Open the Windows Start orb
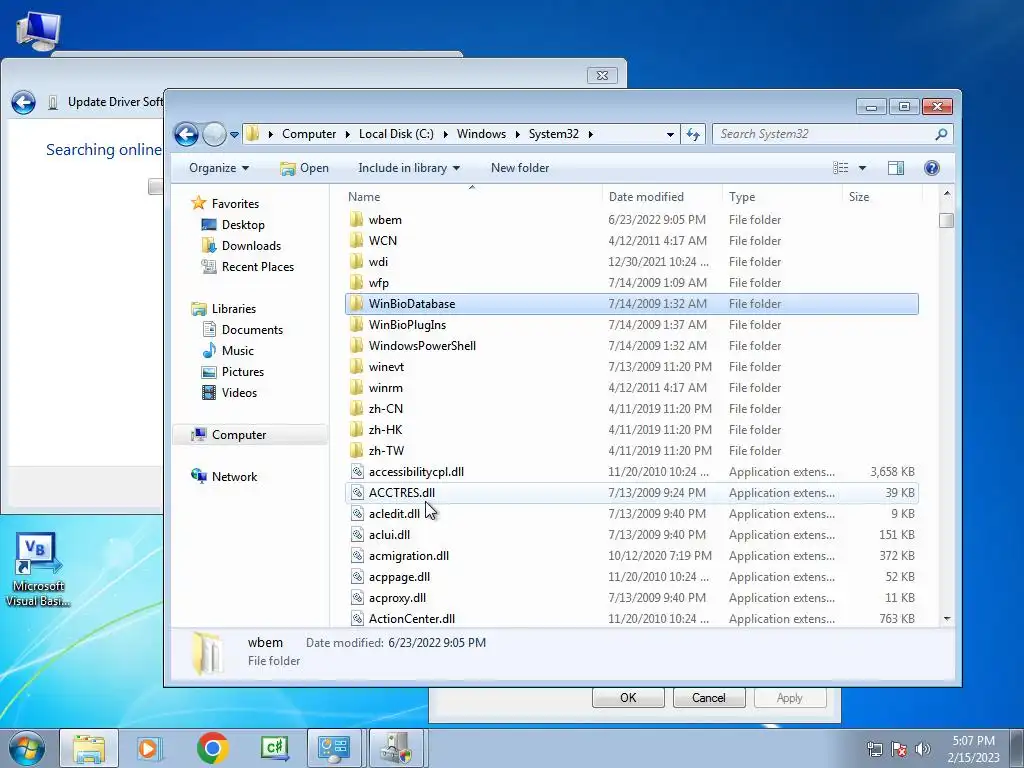The width and height of the screenshot is (1024, 768). pos(26,748)
